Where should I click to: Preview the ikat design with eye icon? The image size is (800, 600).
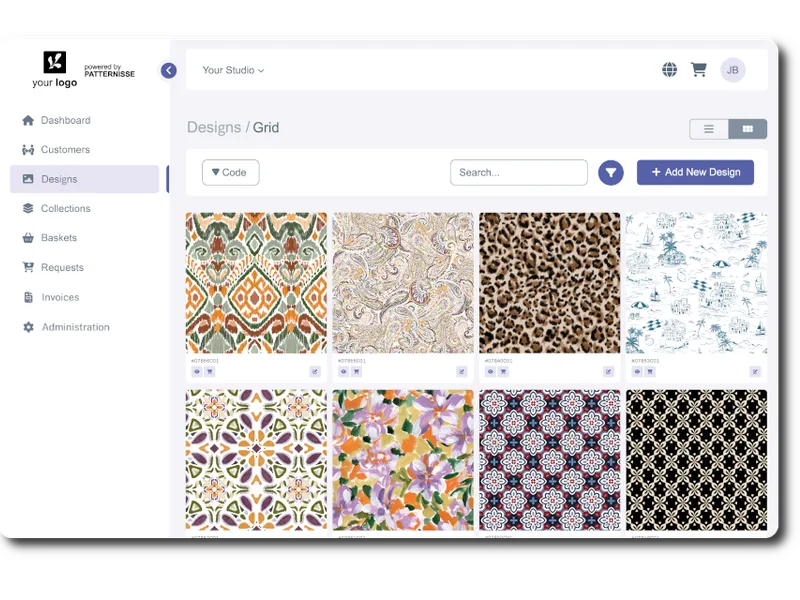pyautogui.click(x=197, y=371)
